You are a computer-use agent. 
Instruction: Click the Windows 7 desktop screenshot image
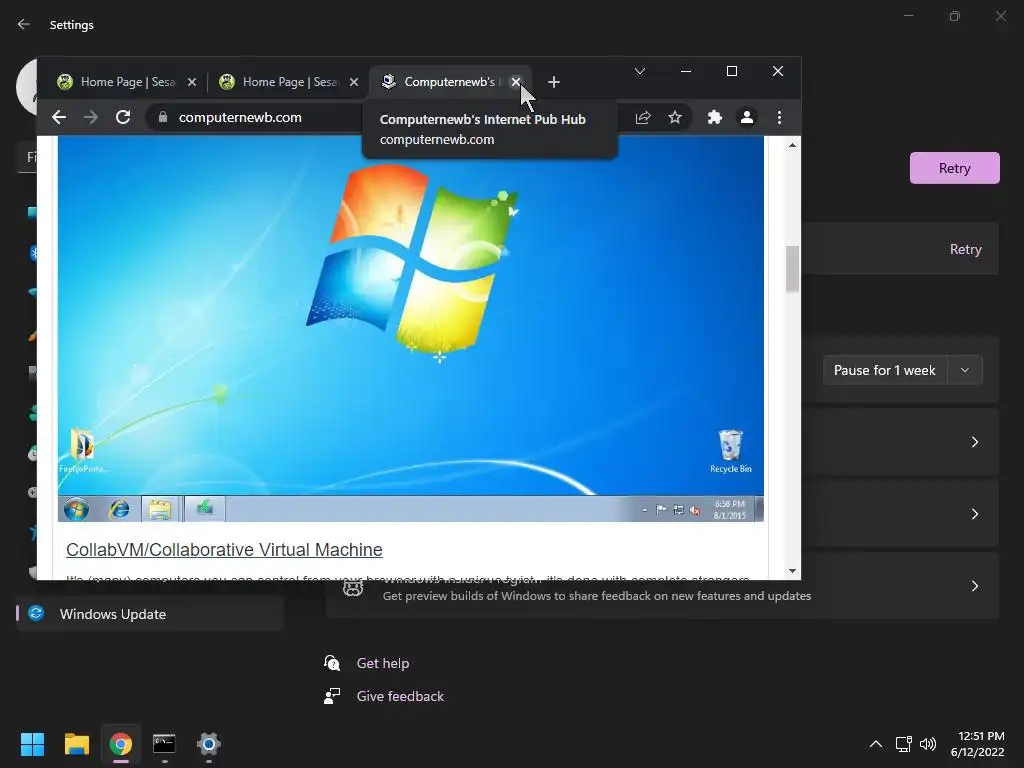[x=411, y=328]
